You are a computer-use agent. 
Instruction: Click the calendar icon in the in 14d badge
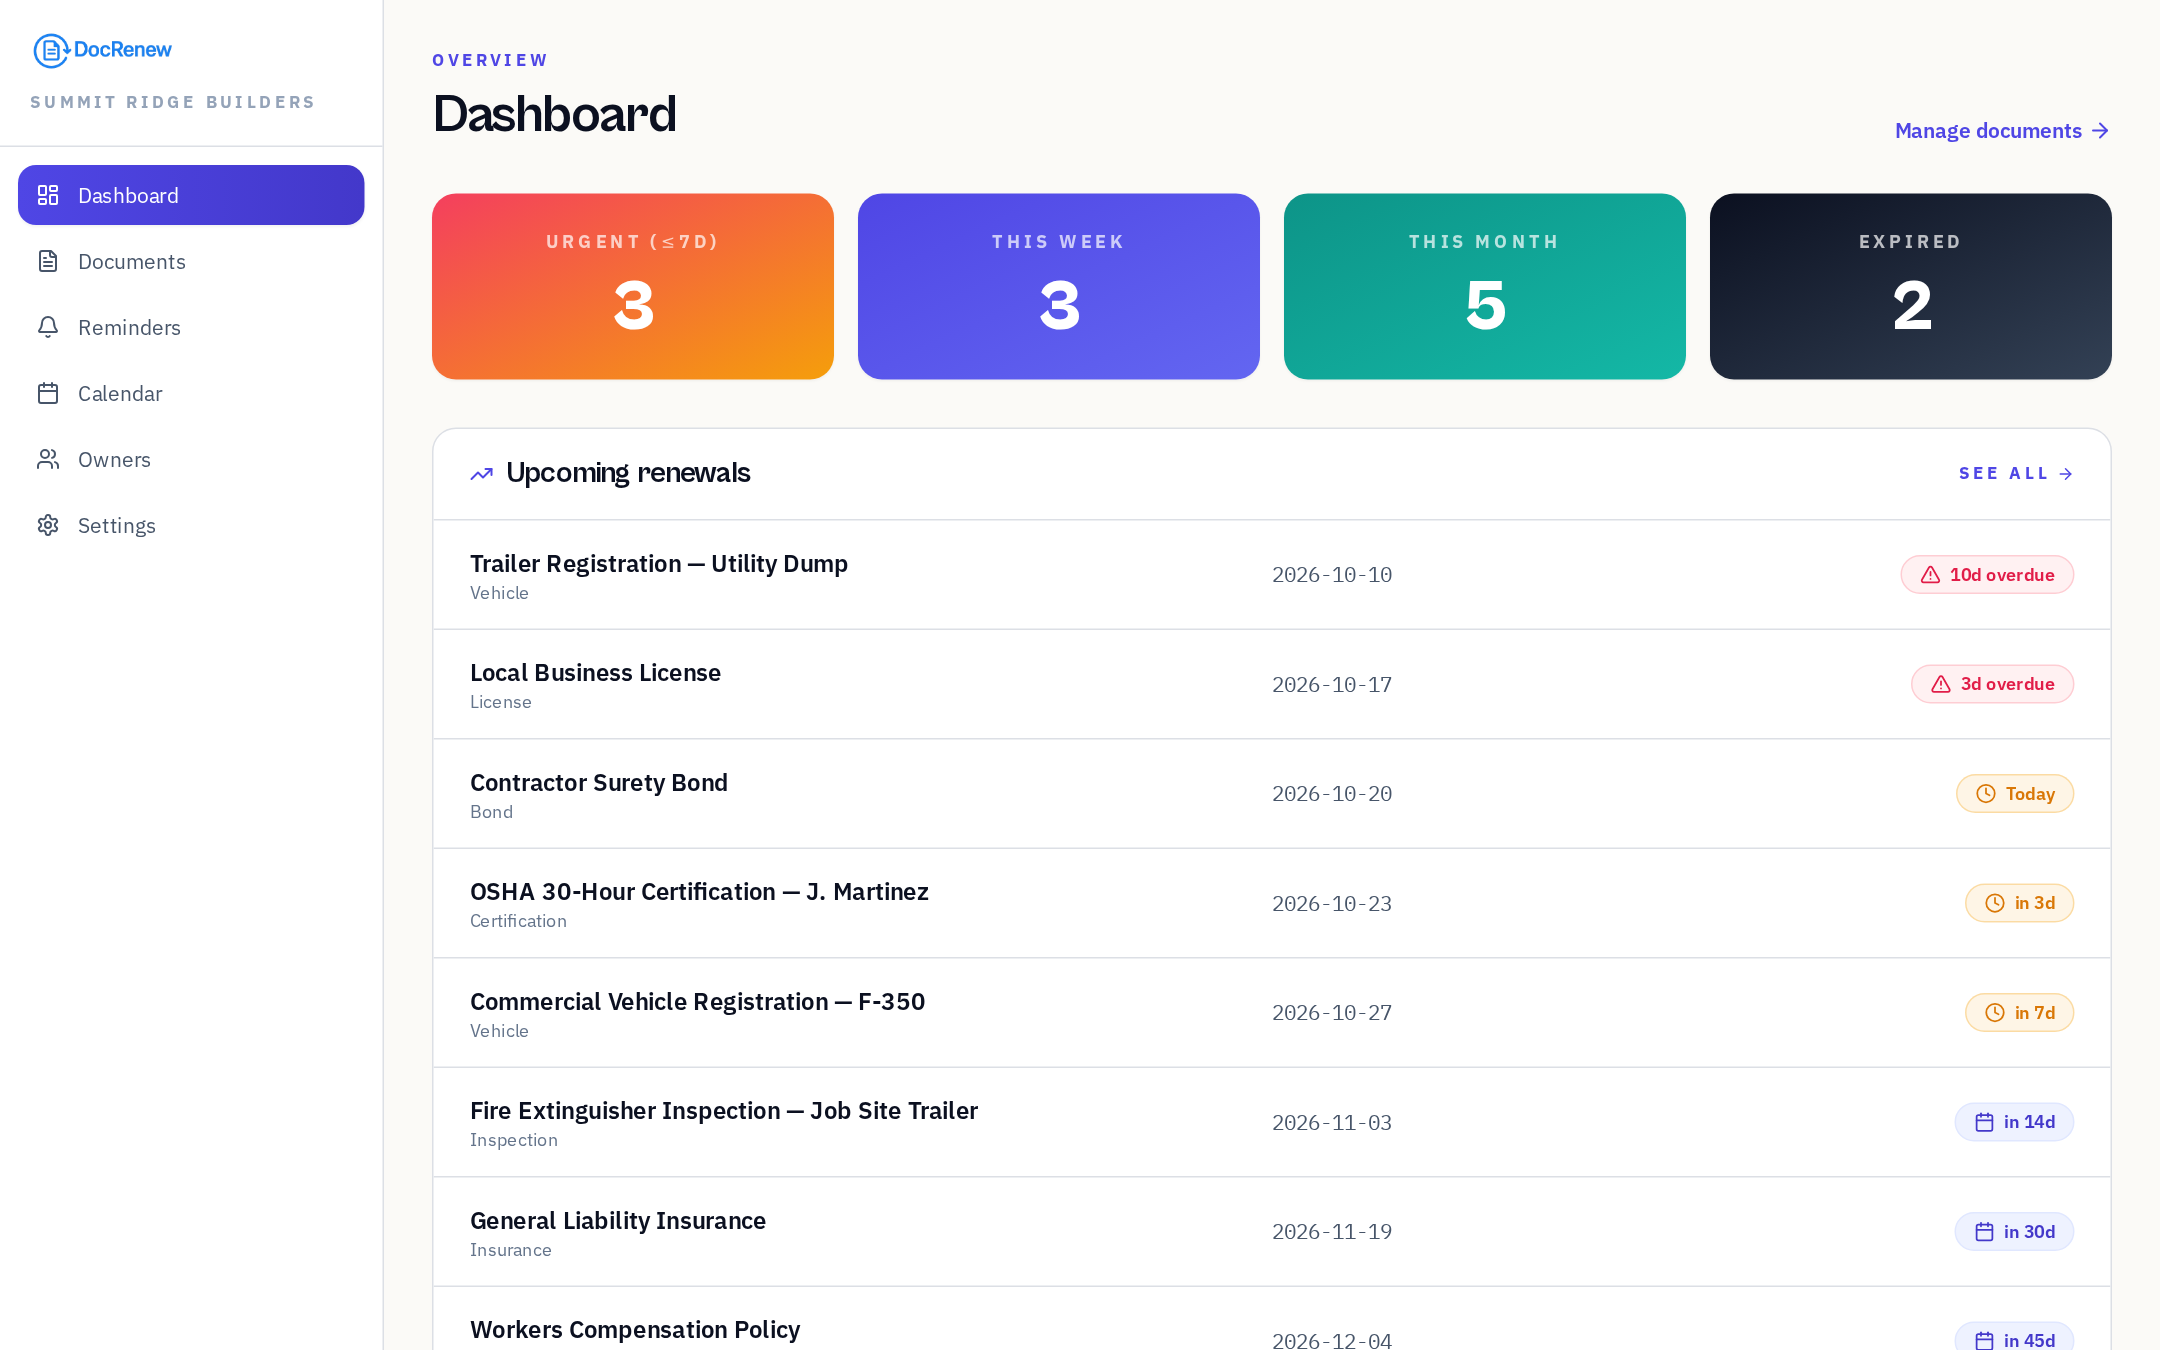coord(1985,1122)
